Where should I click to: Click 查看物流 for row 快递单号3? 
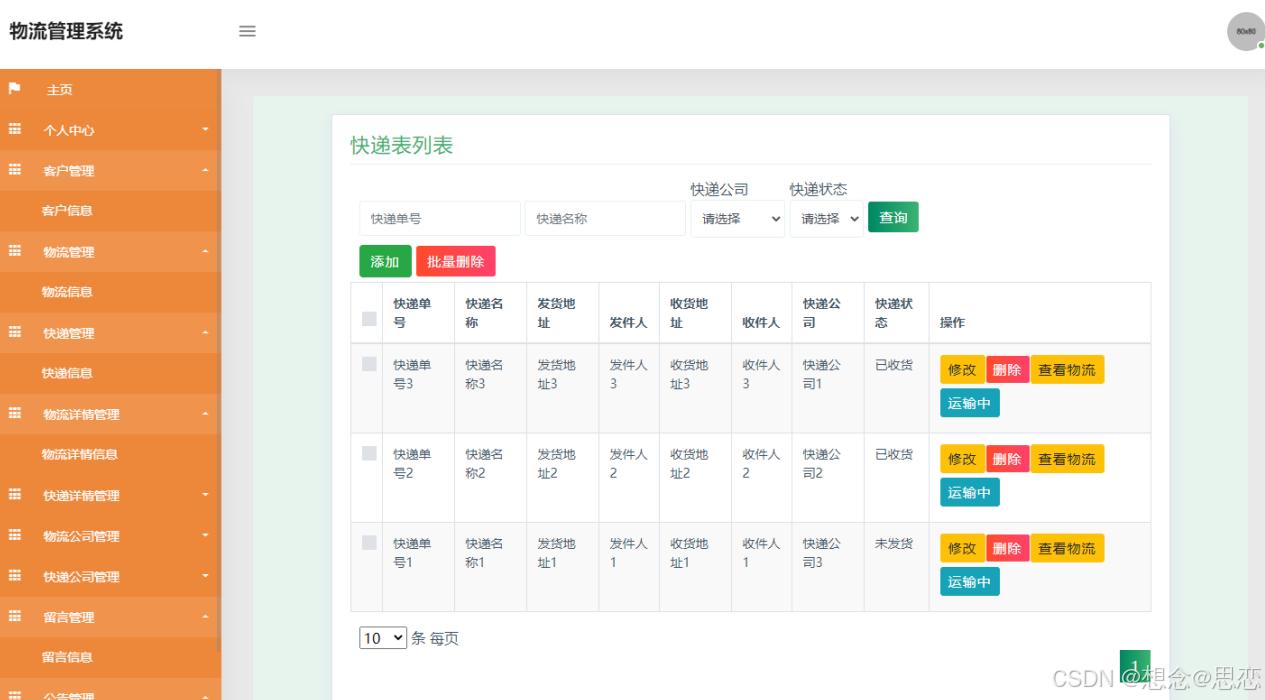coord(1067,369)
